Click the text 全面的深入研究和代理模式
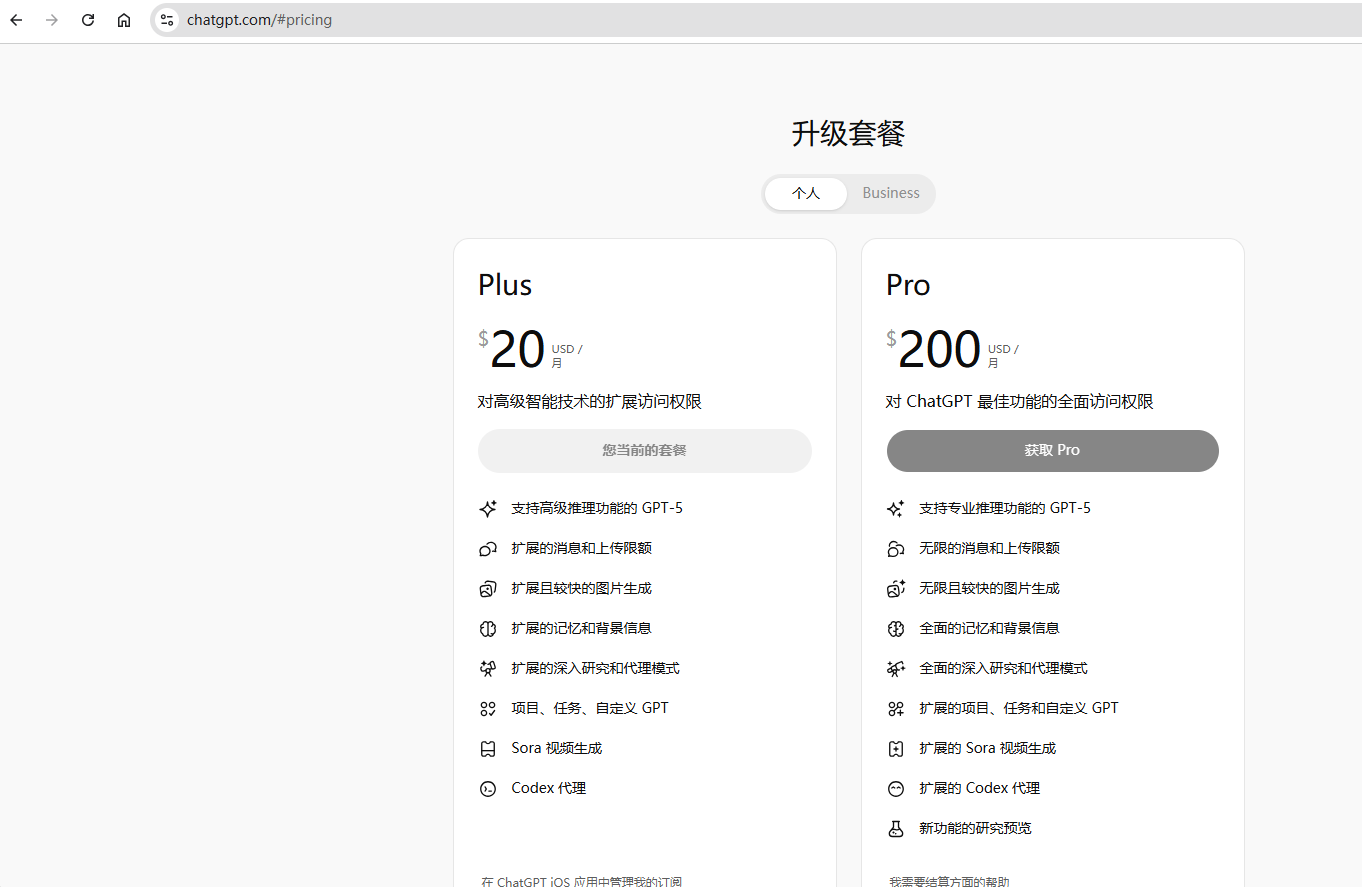This screenshot has height=887, width=1362. coord(1004,668)
